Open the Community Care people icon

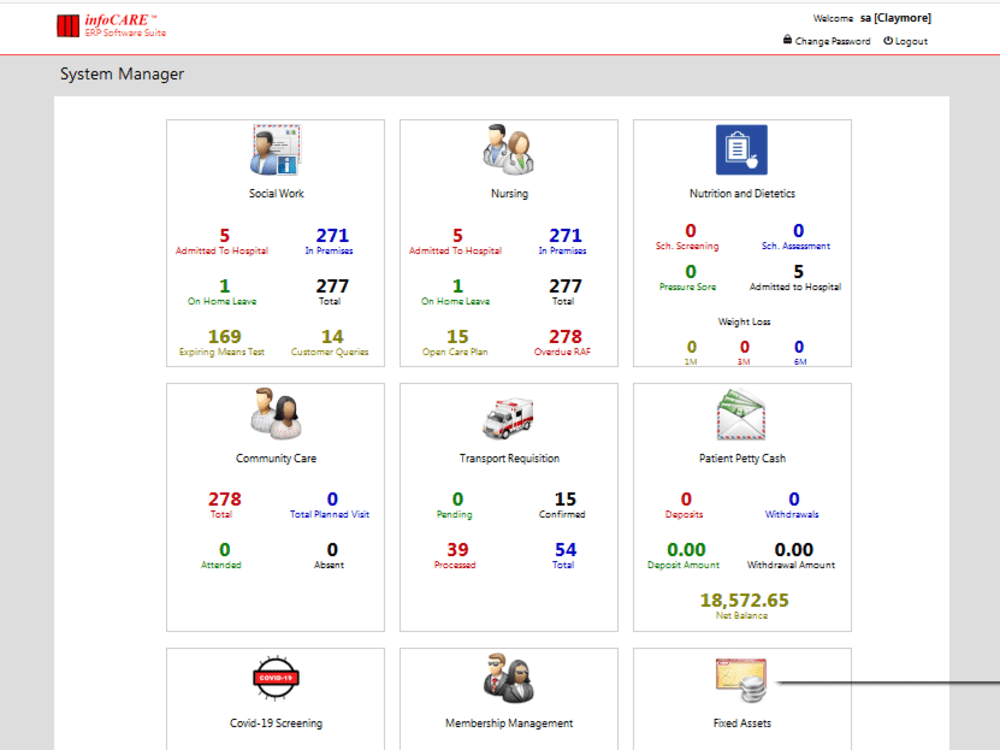click(276, 414)
